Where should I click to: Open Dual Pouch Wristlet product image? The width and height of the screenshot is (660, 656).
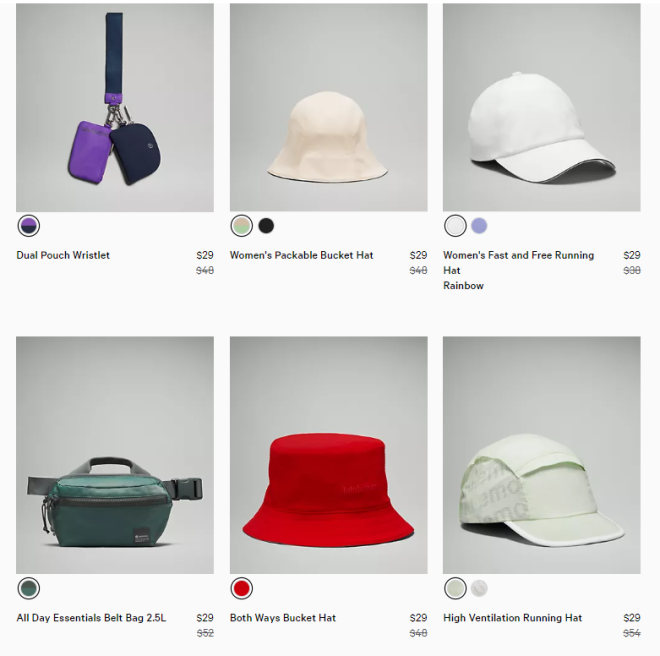coord(115,107)
